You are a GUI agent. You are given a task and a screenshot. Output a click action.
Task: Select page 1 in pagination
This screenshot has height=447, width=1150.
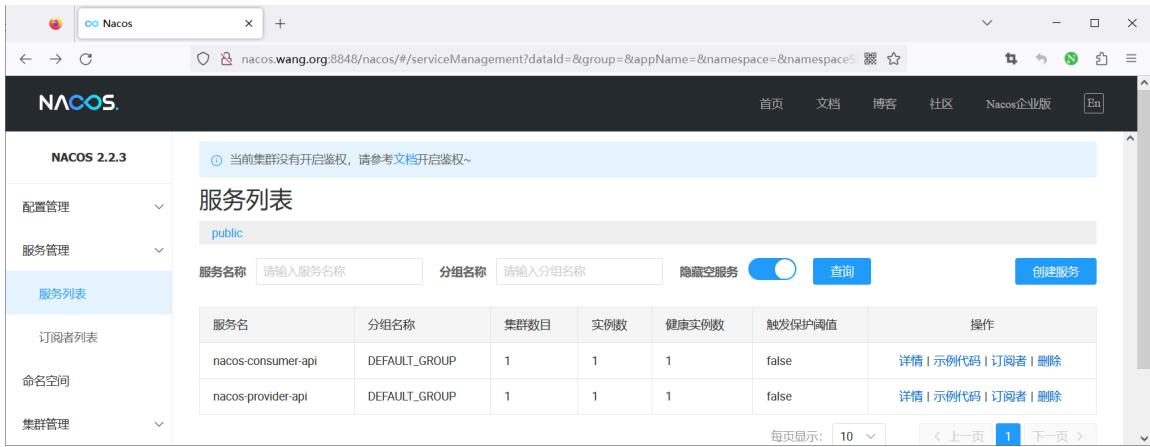1008,436
